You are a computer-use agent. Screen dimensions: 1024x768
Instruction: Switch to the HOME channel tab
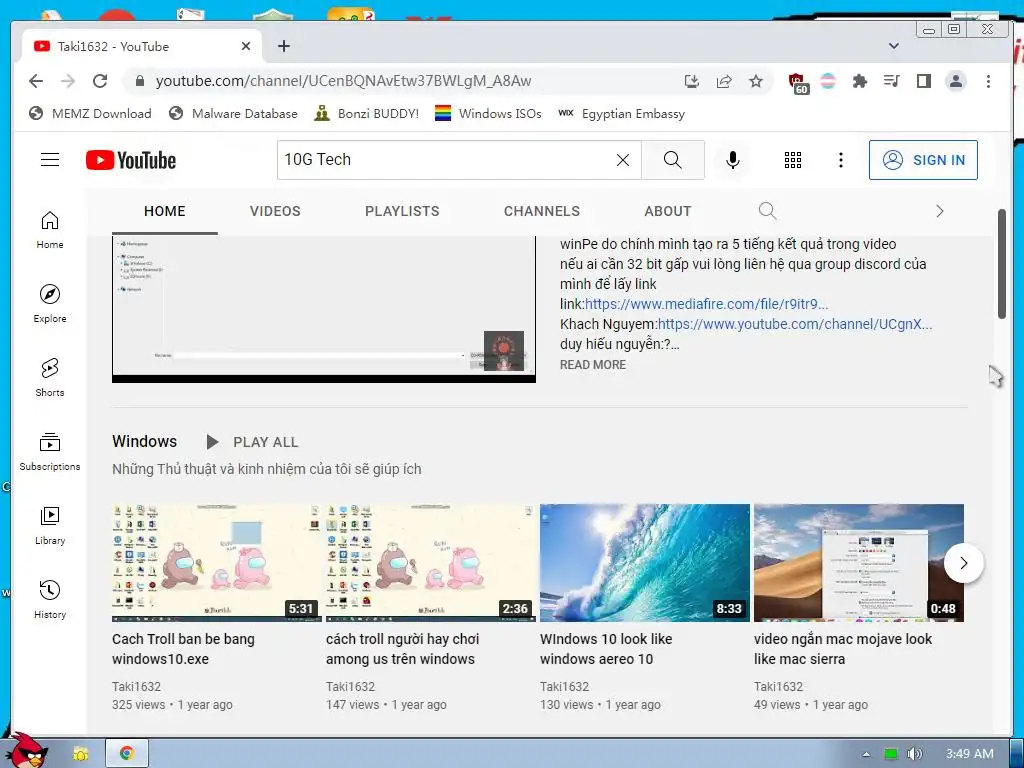pos(165,212)
